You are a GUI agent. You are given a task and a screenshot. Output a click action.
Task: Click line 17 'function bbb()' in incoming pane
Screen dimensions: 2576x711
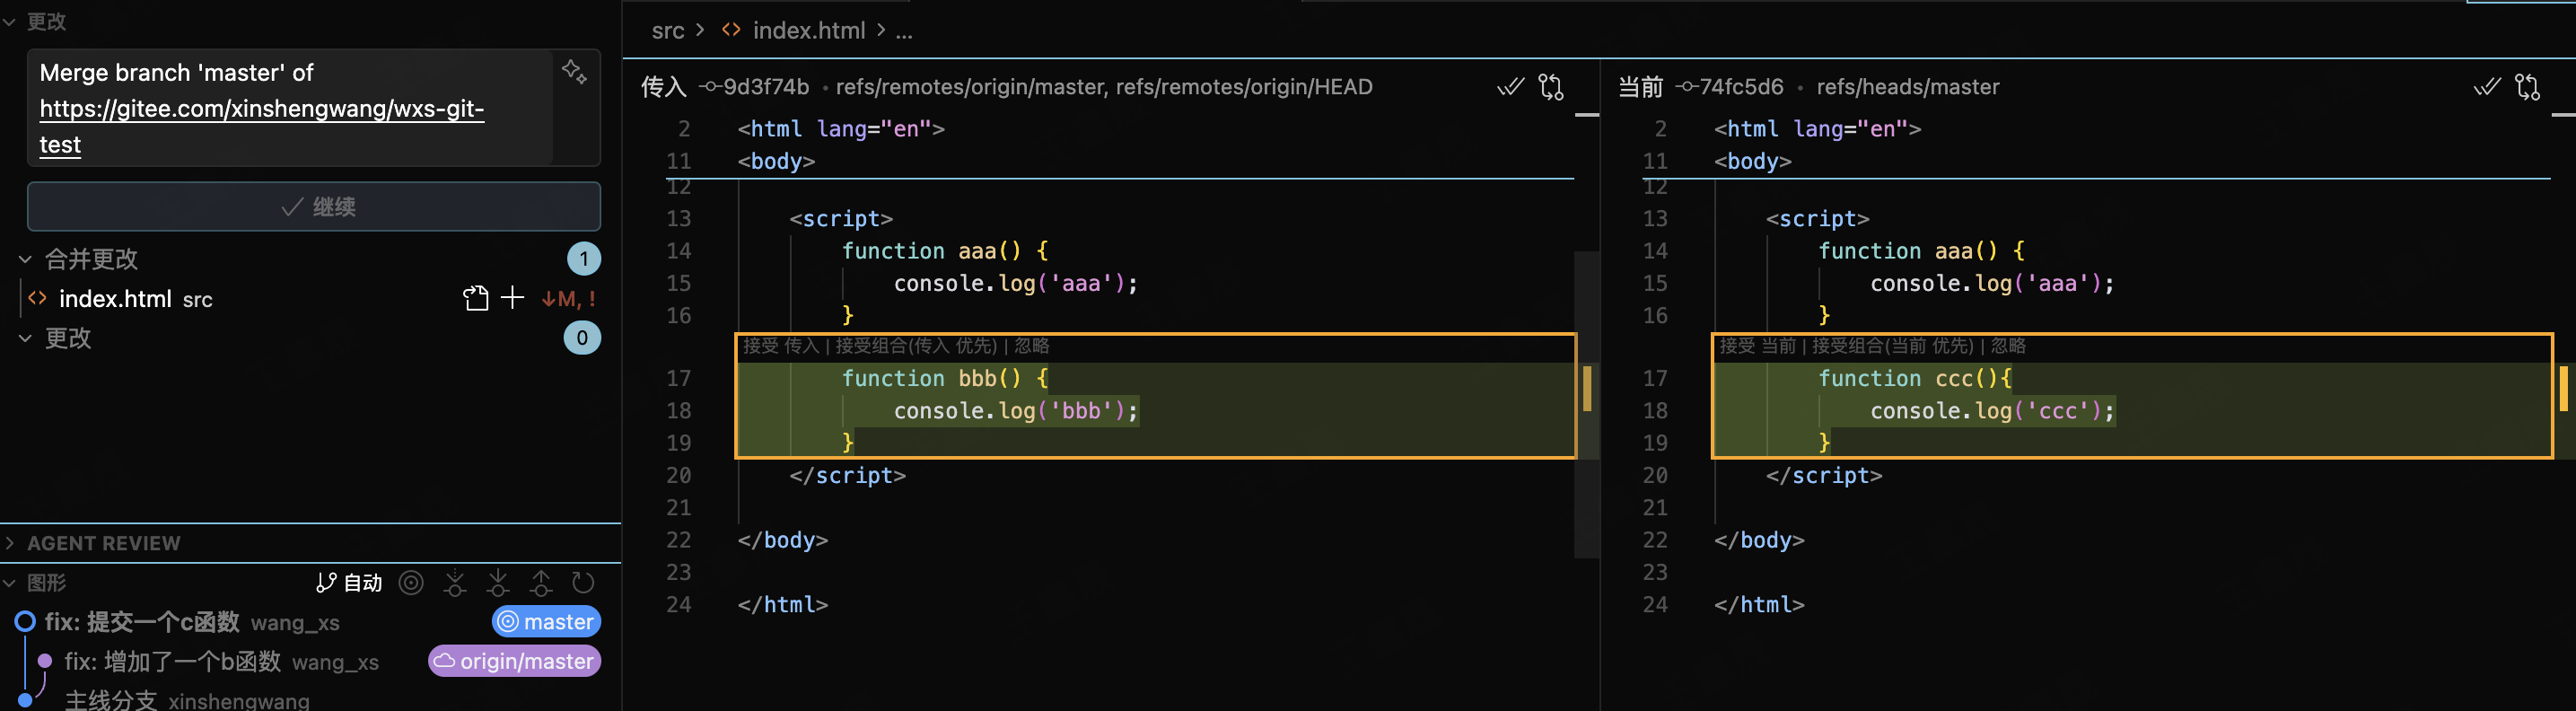[x=945, y=378]
